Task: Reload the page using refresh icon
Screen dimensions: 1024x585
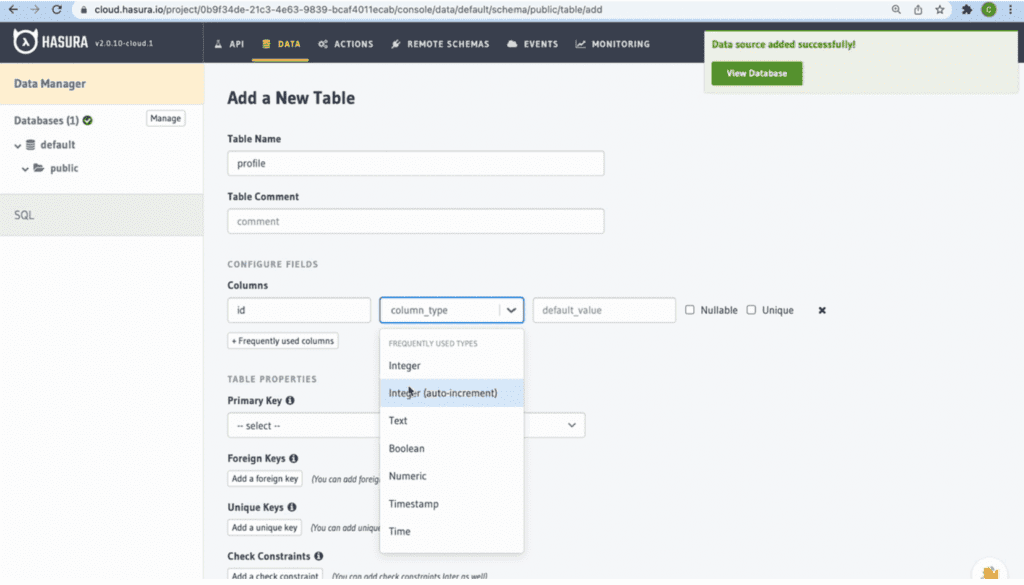Action: pos(57,10)
